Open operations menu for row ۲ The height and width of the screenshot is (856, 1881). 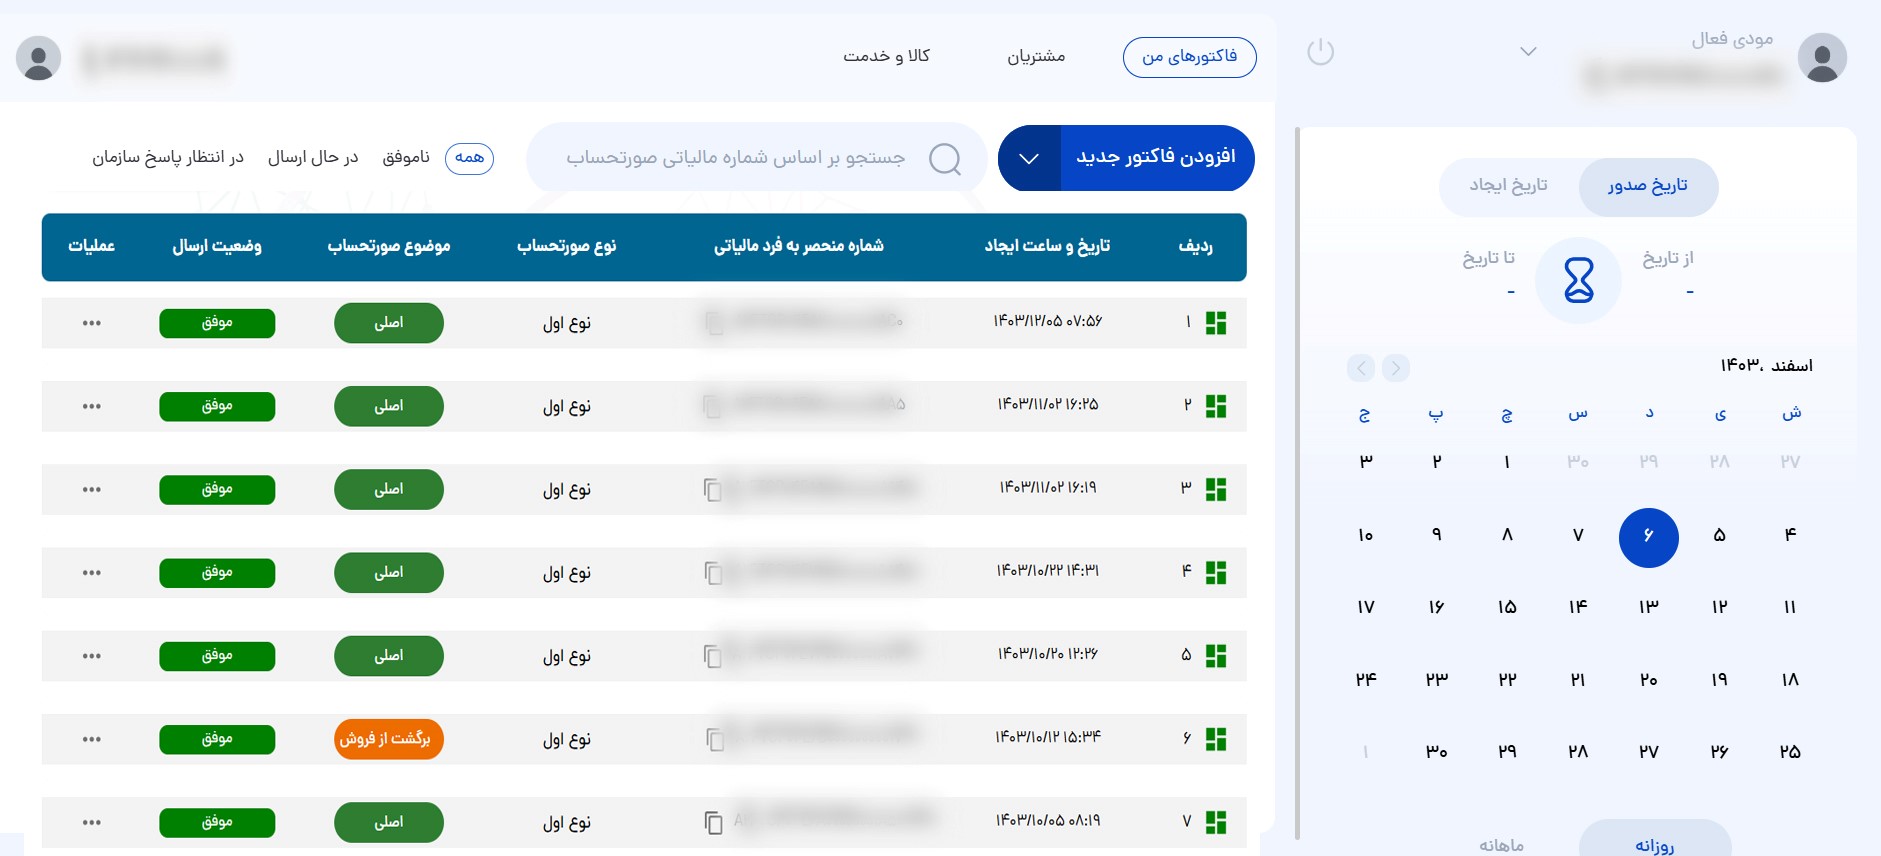(92, 406)
